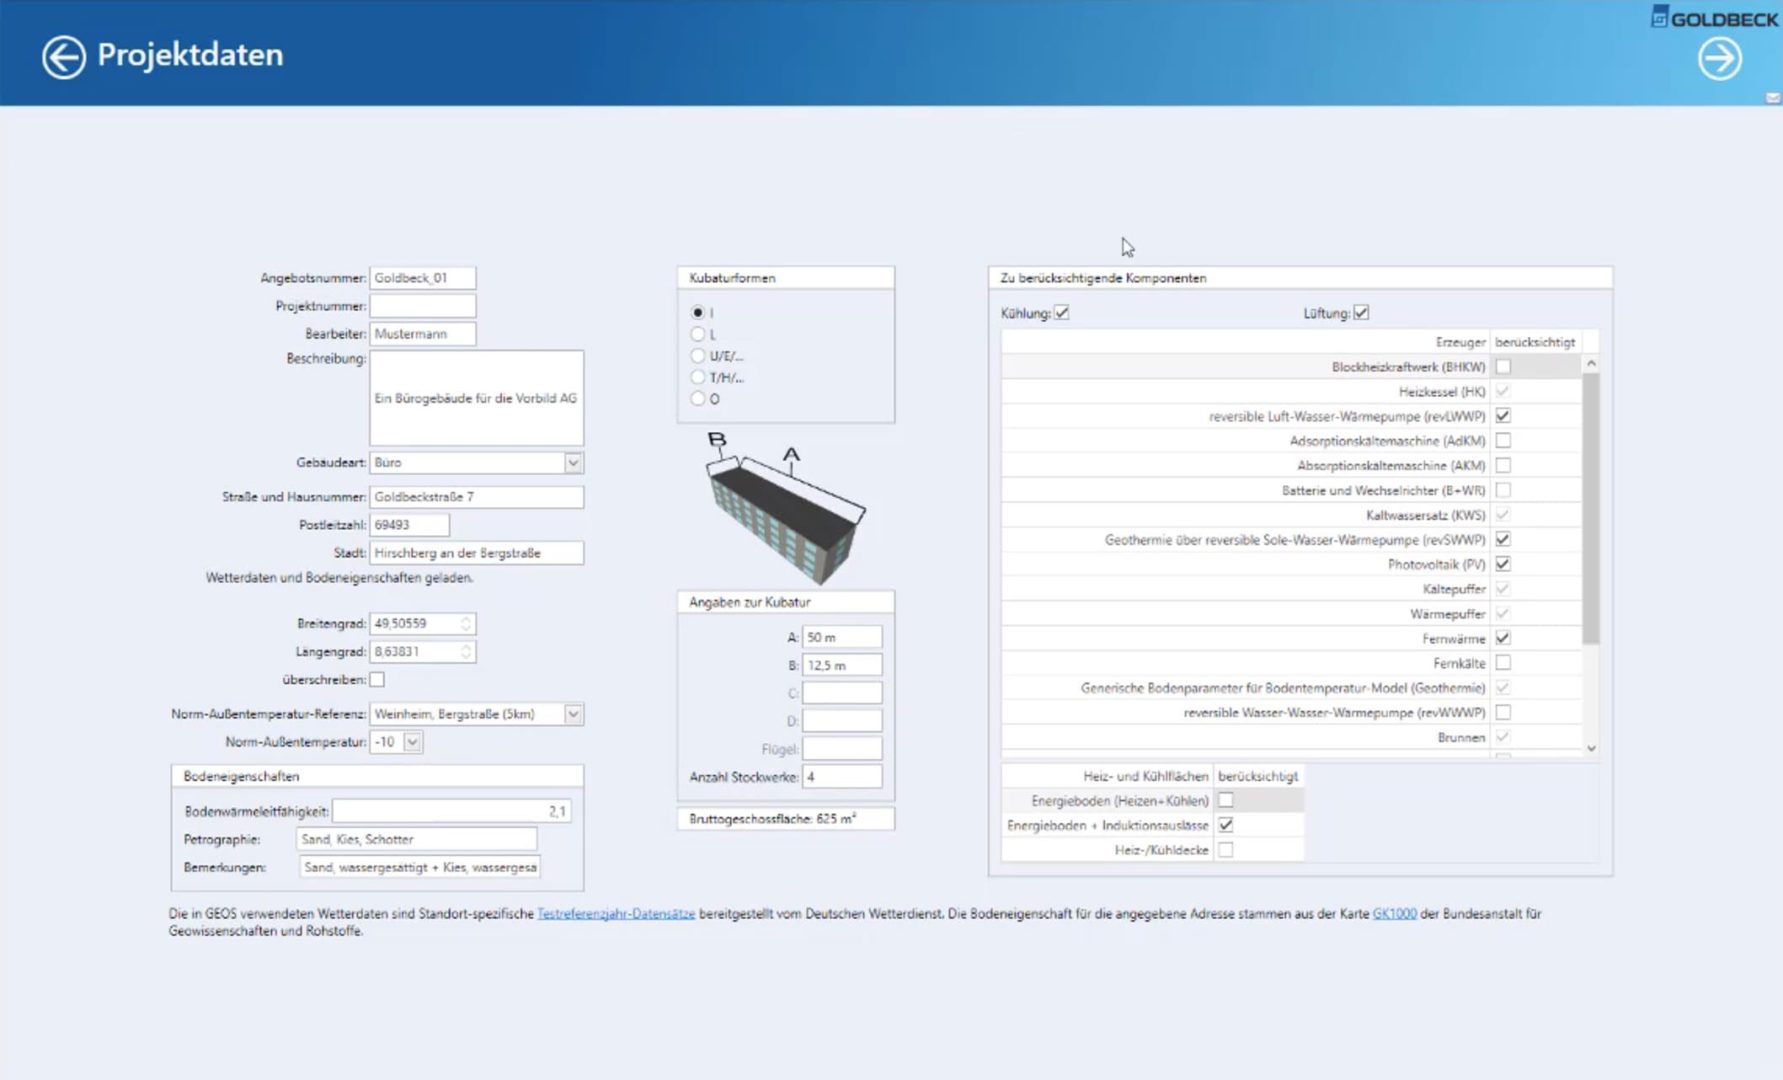Disable the Lüftung checkbox
Viewport: 1783px width, 1080px height.
click(x=1361, y=313)
